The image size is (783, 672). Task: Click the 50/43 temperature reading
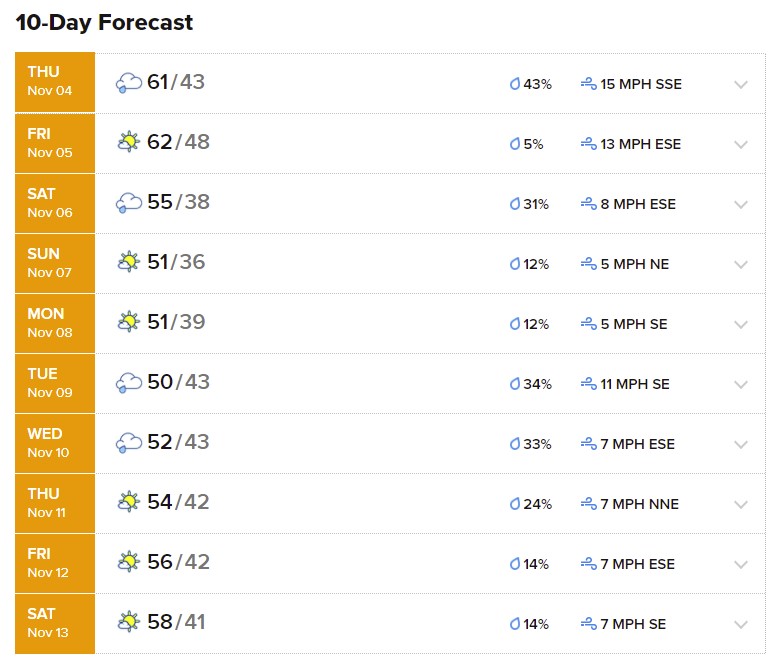(x=178, y=382)
